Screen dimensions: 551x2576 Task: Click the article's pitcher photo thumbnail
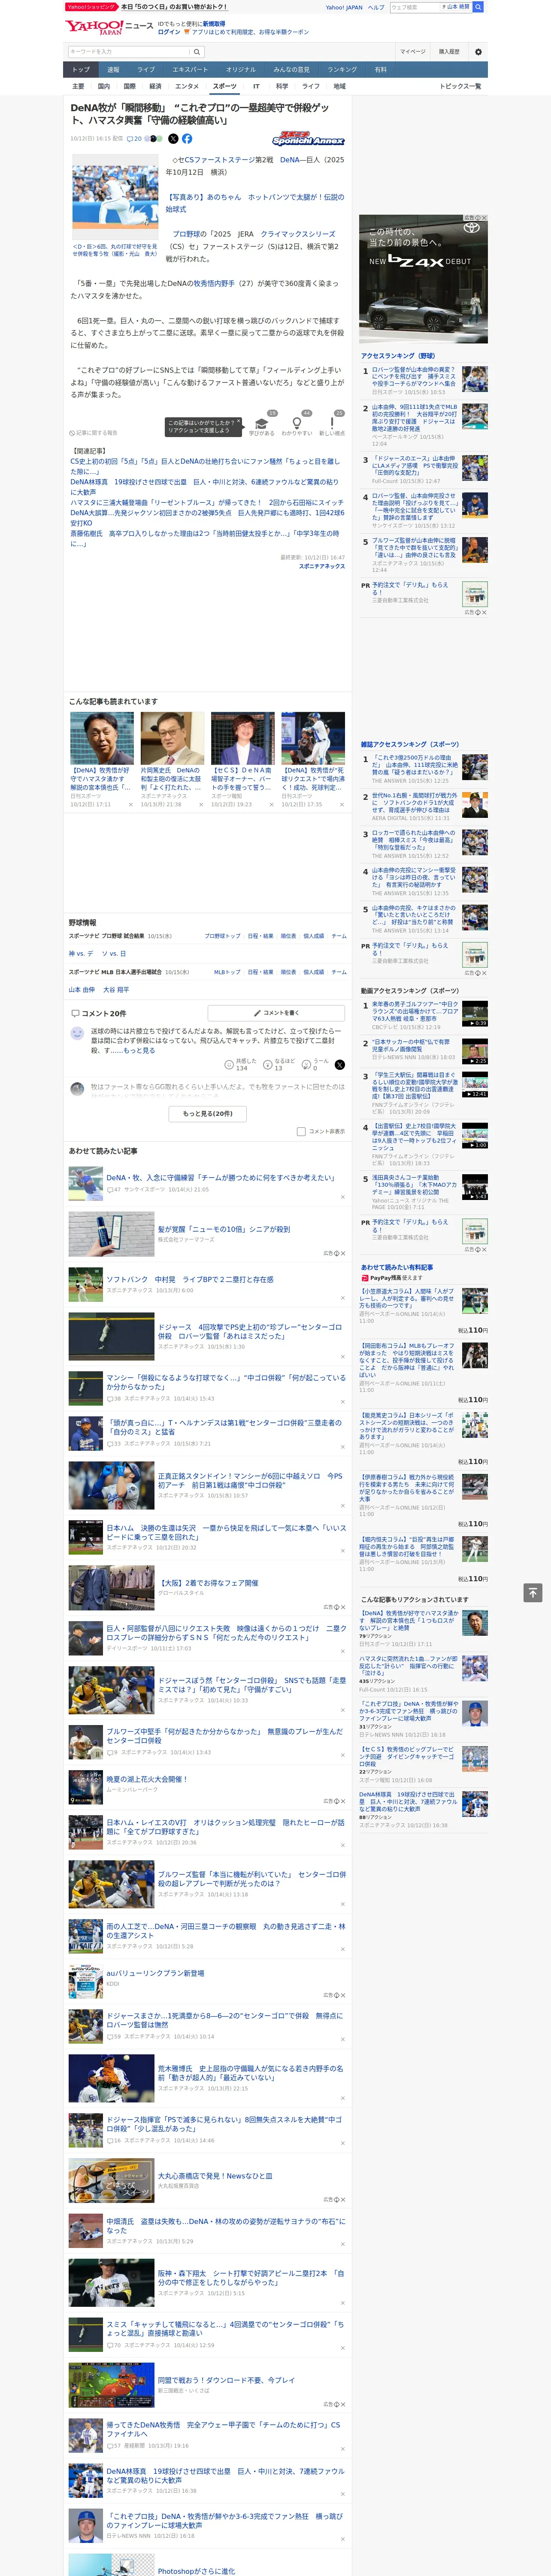pyautogui.click(x=115, y=197)
